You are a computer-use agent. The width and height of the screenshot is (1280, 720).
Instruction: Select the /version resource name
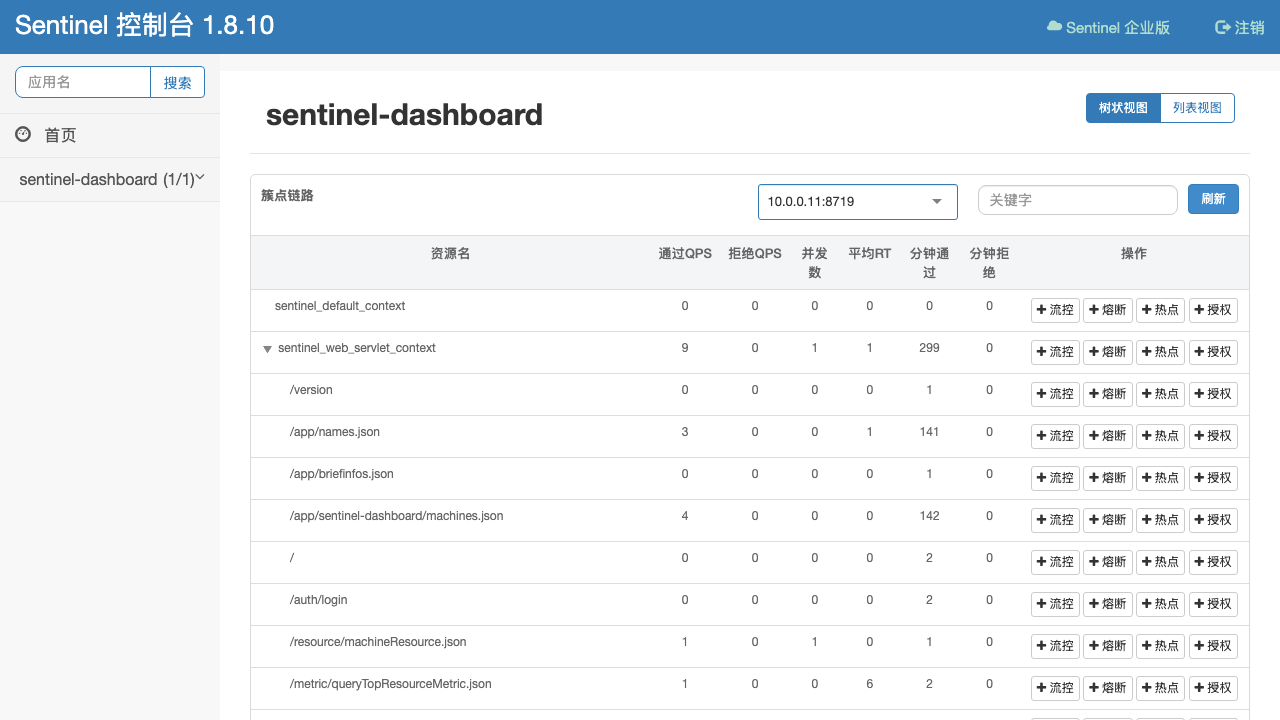pos(311,390)
